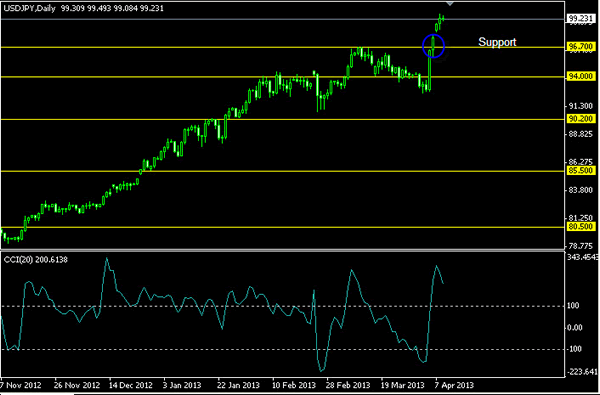The width and height of the screenshot is (600, 395).
Task: Click the white Support text label
Action: [497, 42]
